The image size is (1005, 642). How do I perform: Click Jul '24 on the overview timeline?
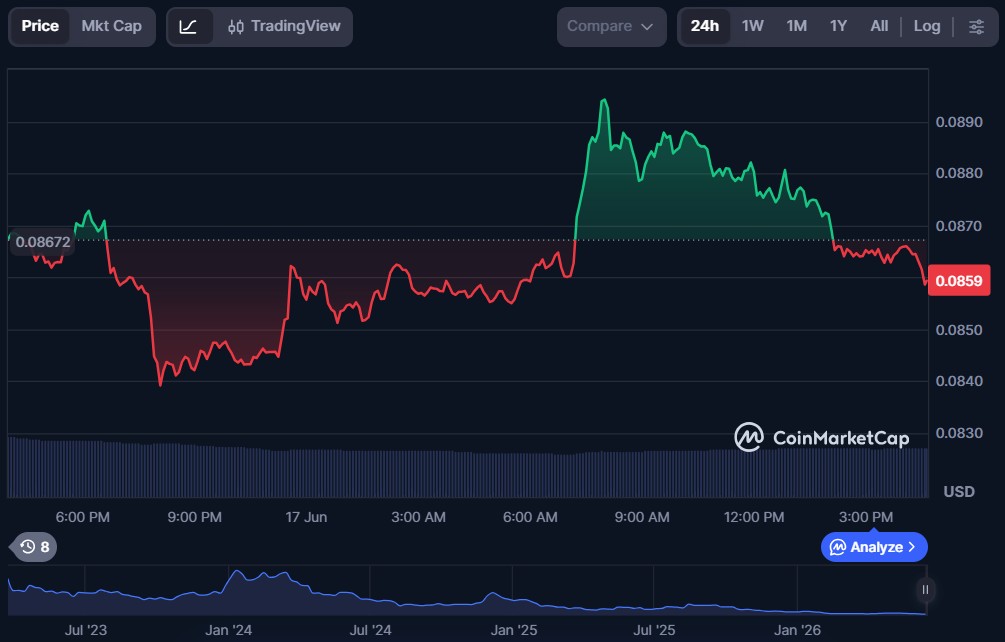[370, 630]
